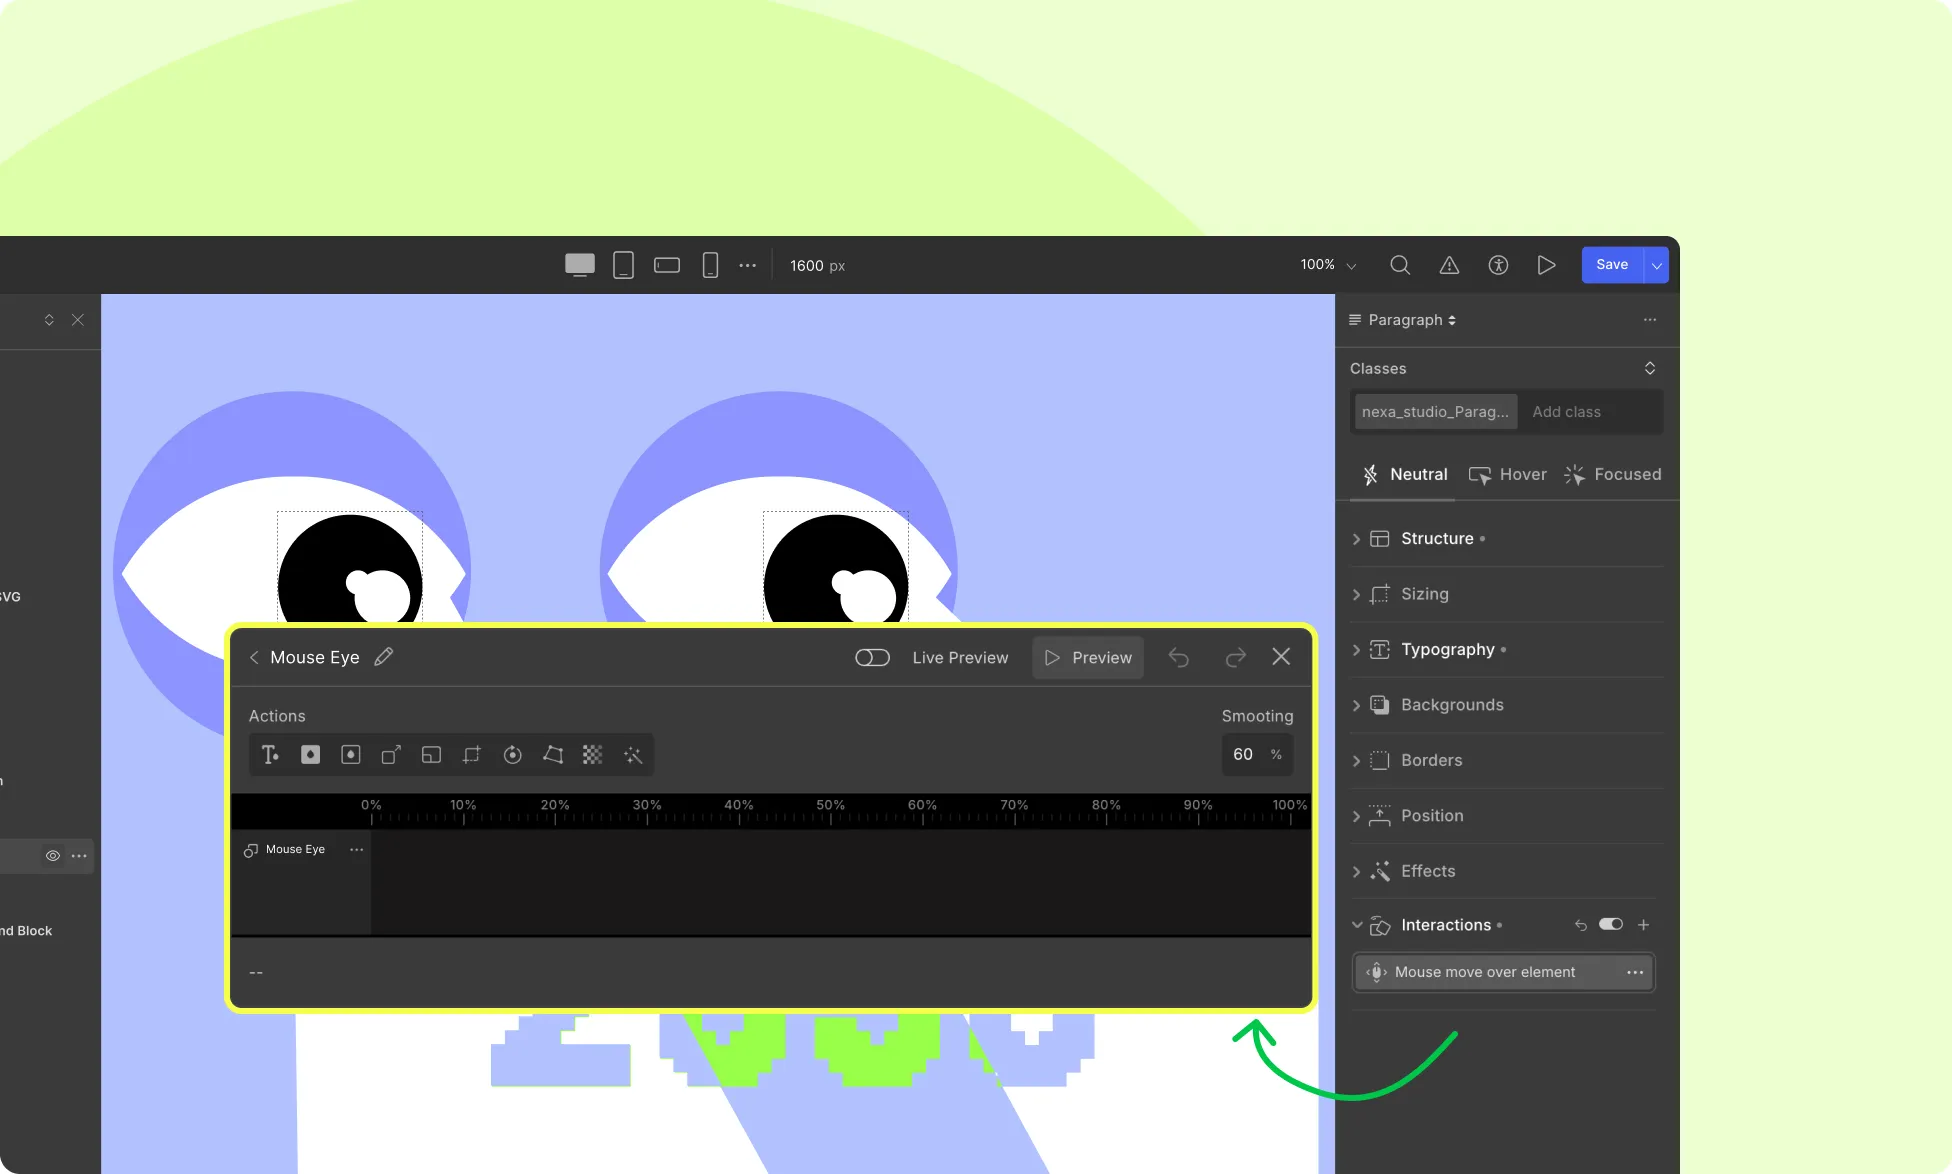This screenshot has width=1952, height=1174.
Task: Toggle the Live Preview switch
Action: tap(872, 657)
